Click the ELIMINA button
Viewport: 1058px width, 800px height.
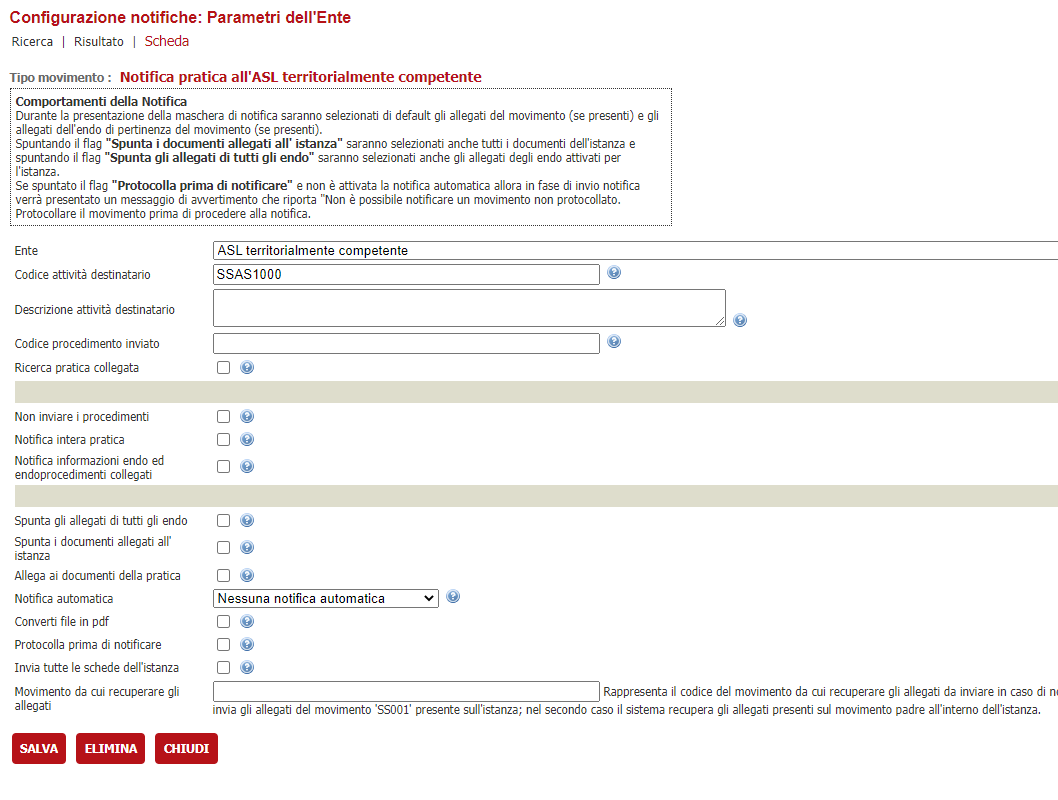point(111,749)
